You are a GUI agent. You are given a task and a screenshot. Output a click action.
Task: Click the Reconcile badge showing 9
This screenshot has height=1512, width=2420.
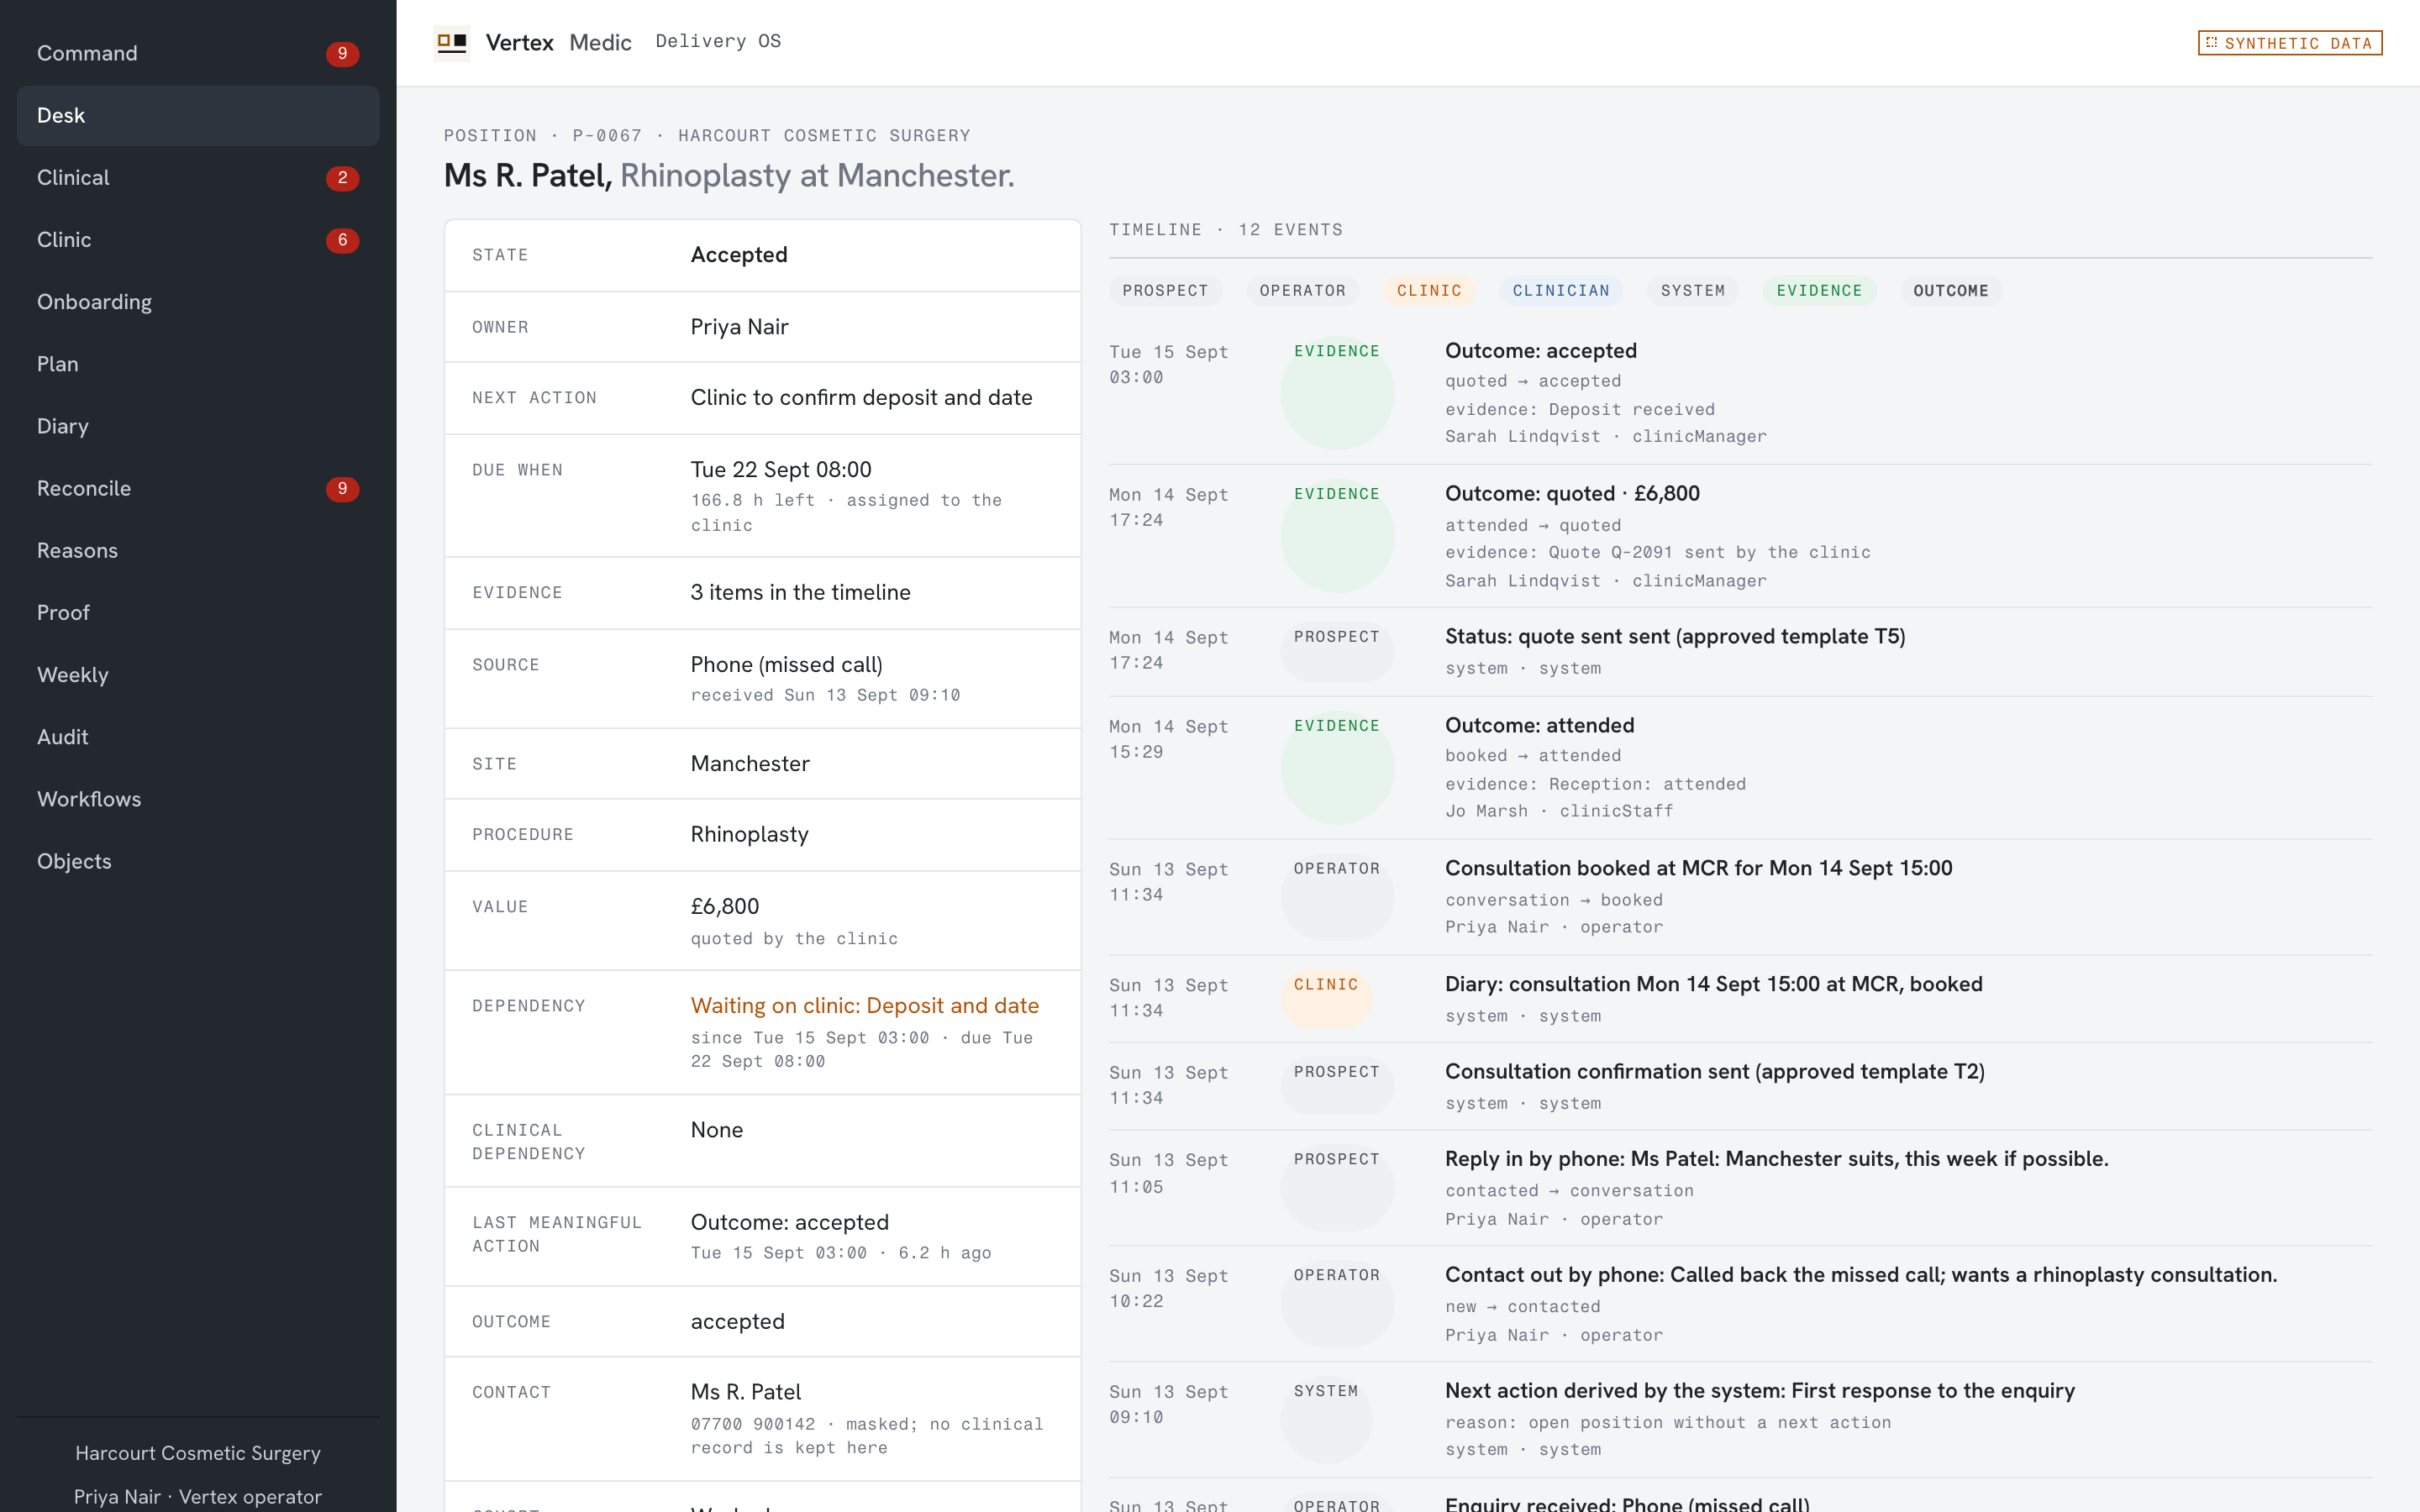point(342,489)
